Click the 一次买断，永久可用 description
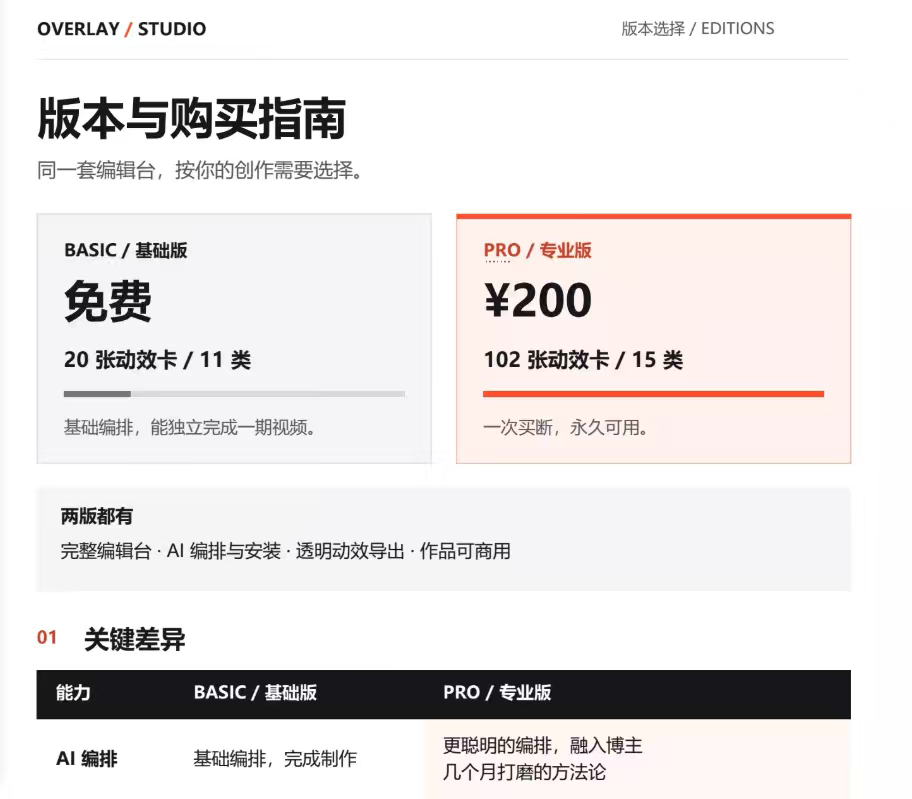Screen dimensions: 912x799 click(x=565, y=427)
